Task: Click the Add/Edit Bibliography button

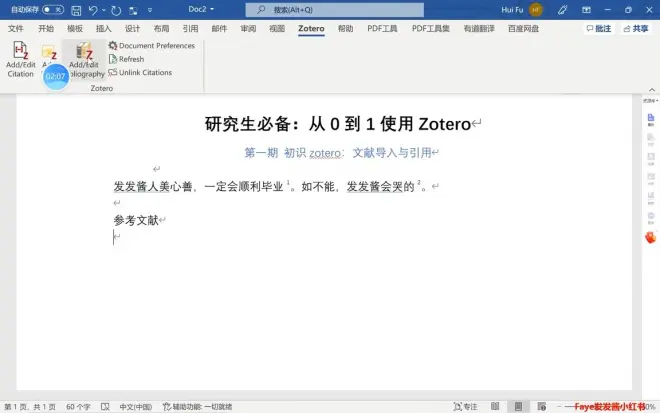Action: tap(85, 59)
